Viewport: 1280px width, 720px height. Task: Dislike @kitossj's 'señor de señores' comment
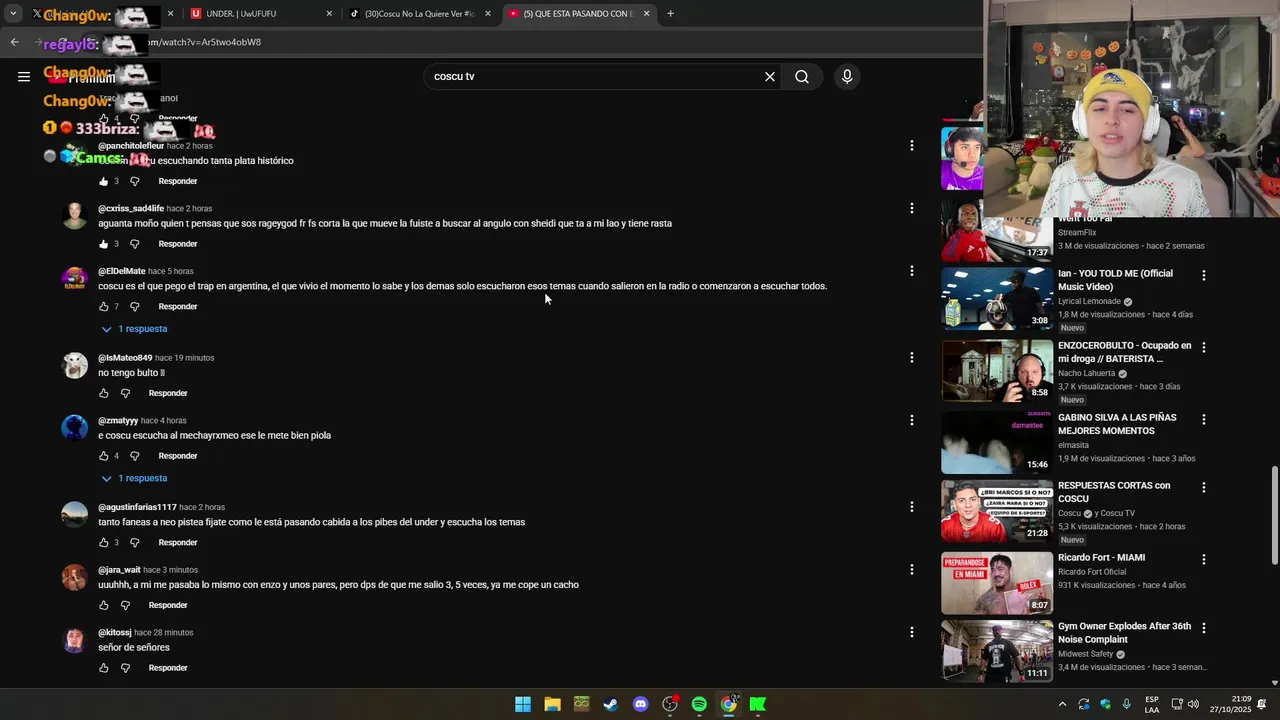click(125, 668)
